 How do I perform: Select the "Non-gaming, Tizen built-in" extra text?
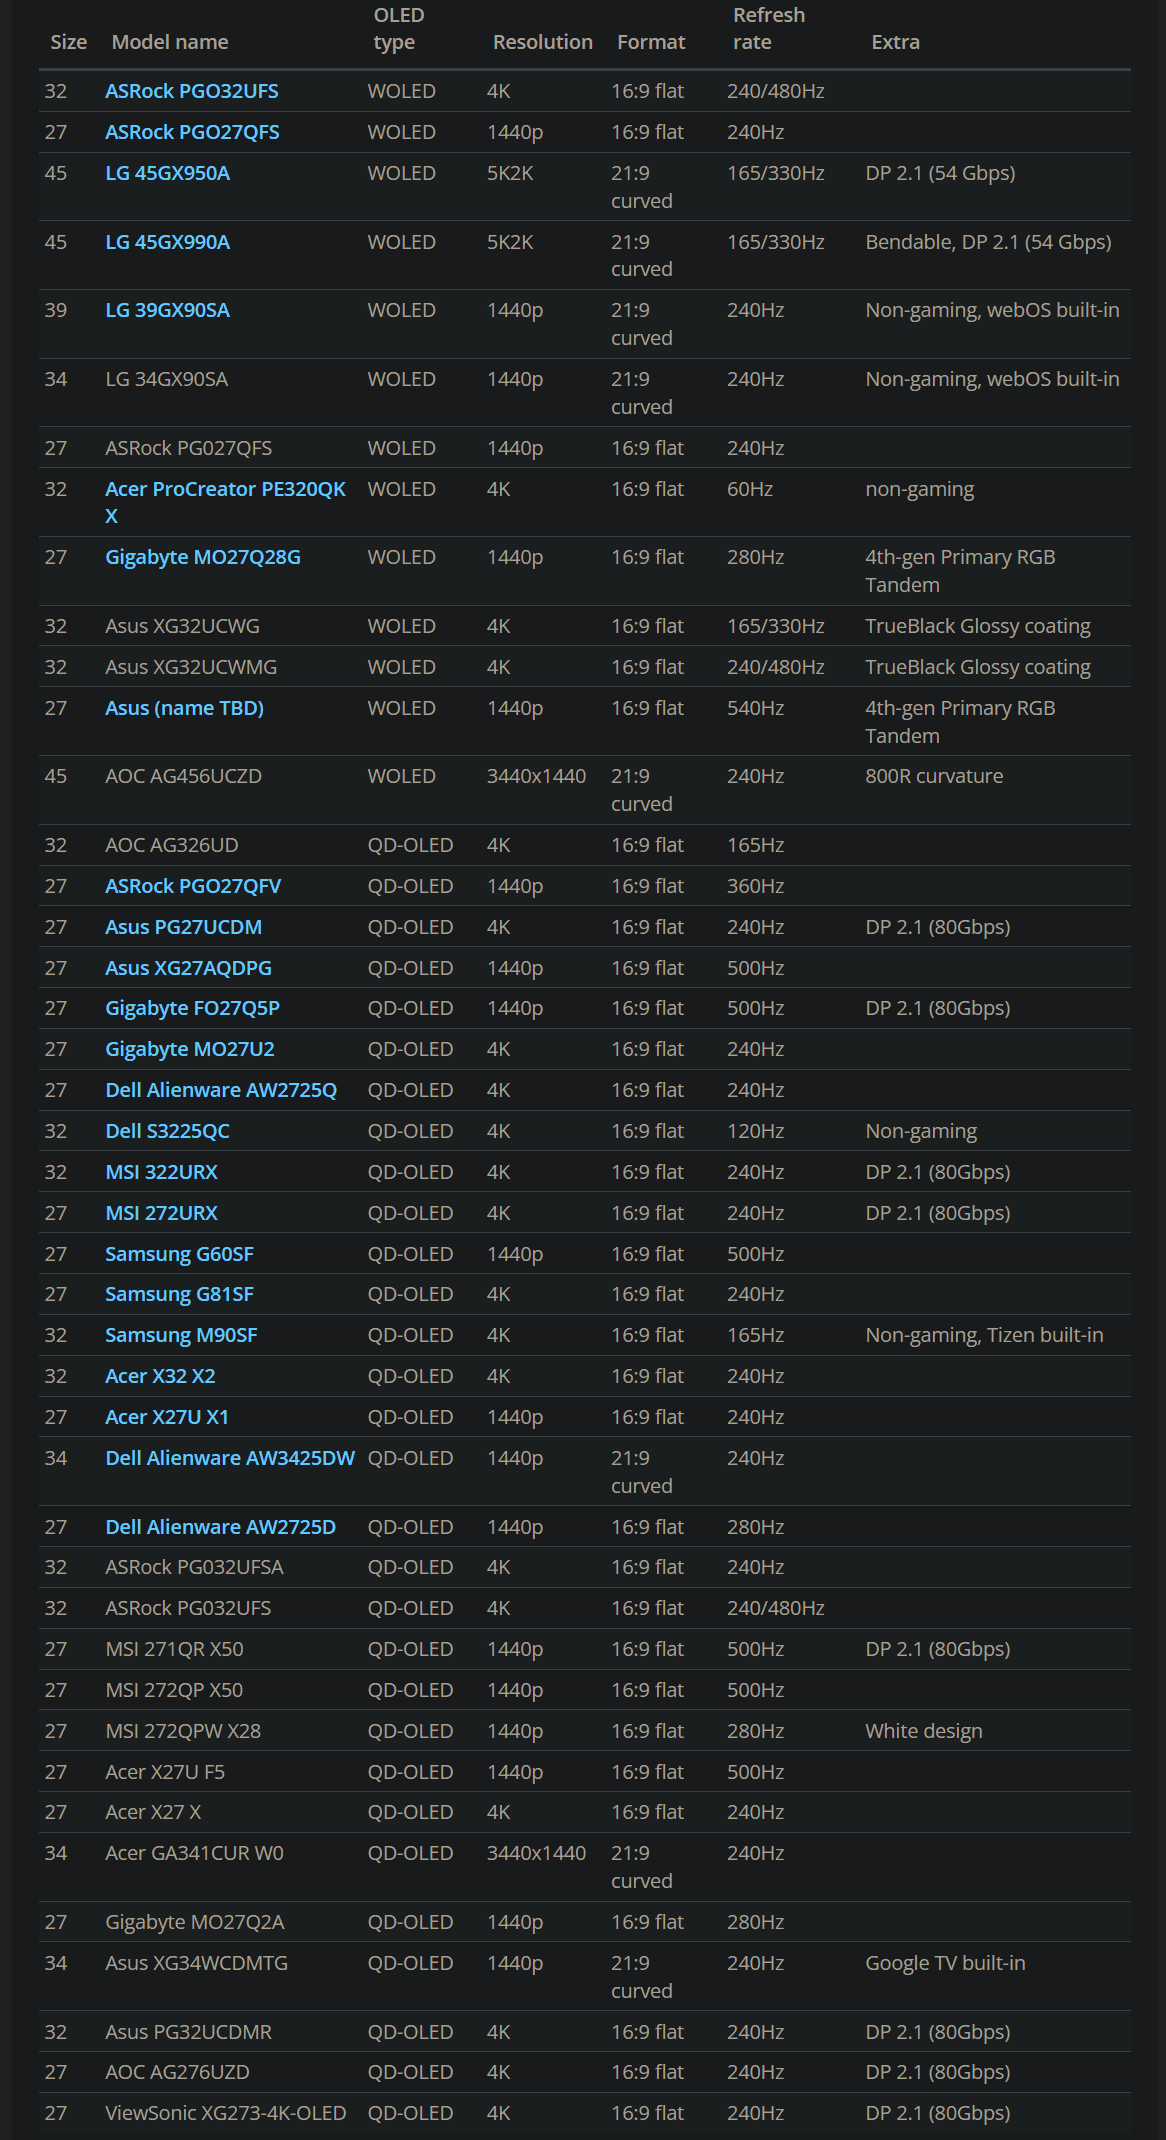pos(985,1335)
